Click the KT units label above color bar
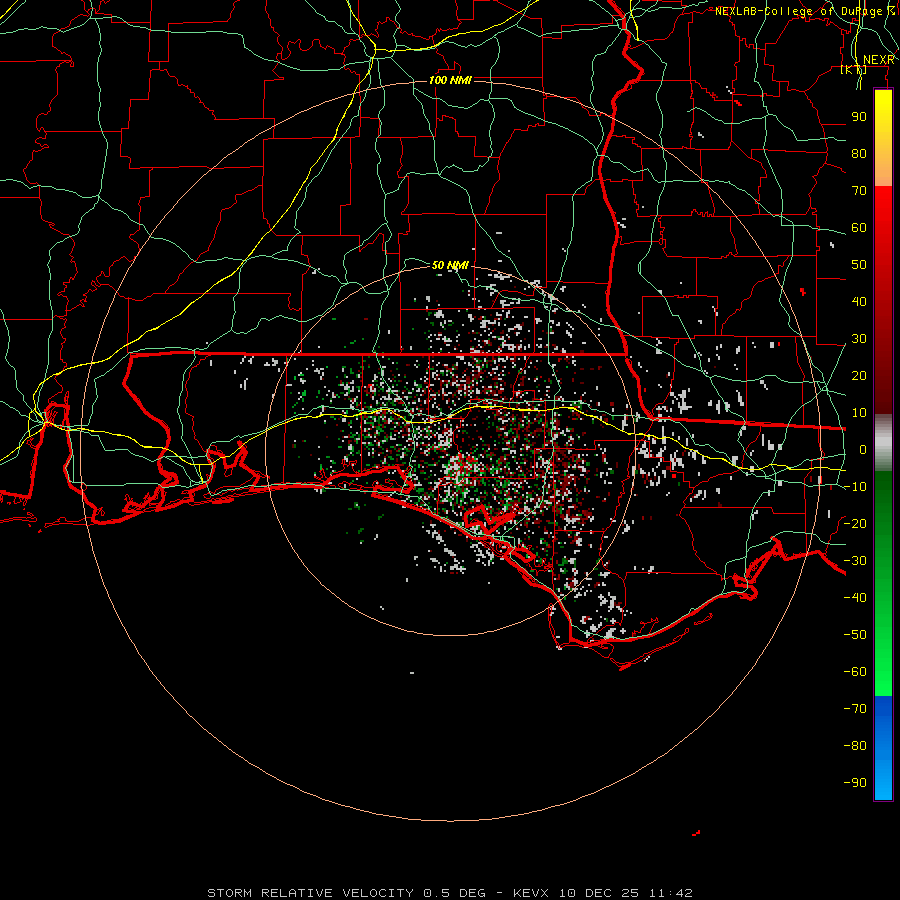 point(854,69)
